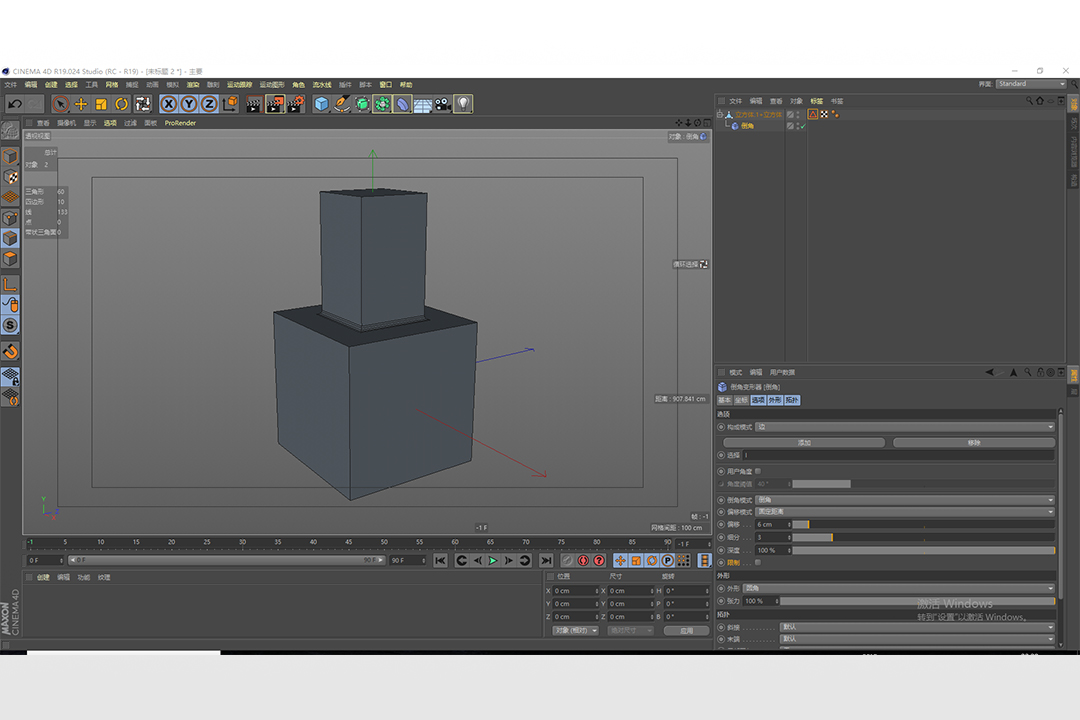Click the 移除 button in bevel options
The height and width of the screenshot is (720, 1080).
click(x=974, y=442)
